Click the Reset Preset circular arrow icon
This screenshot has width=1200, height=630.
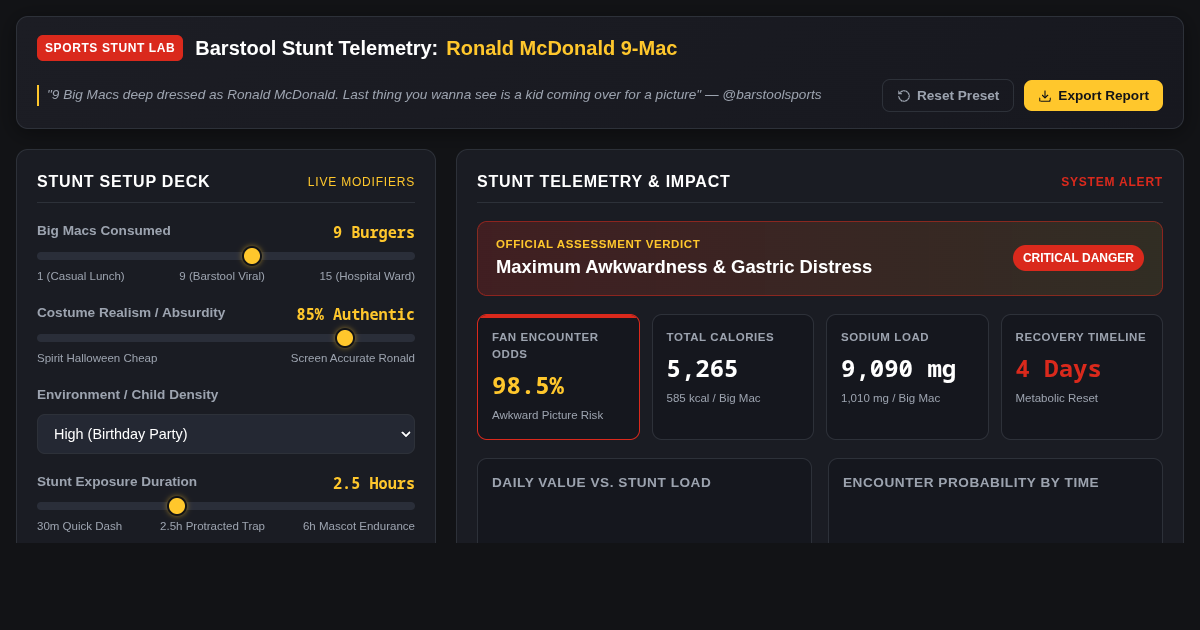[904, 96]
